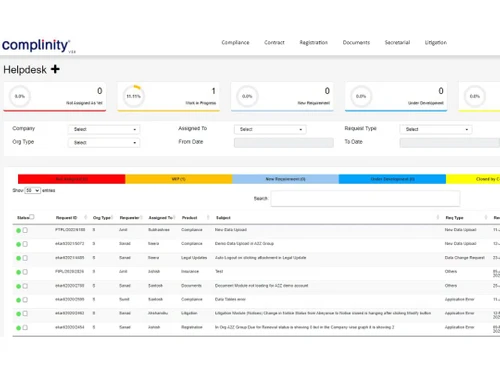Open the Org Type select dropdown
The width and height of the screenshot is (500, 375).
point(104,143)
